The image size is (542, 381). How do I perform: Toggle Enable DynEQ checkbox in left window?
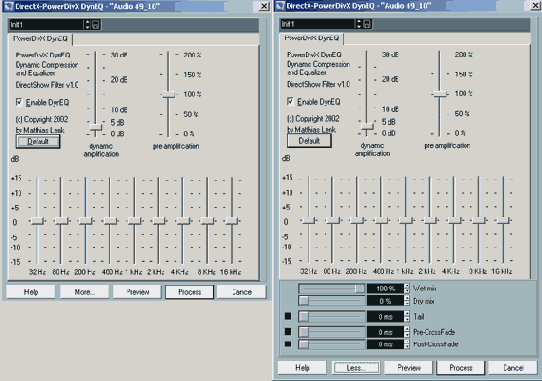19,102
